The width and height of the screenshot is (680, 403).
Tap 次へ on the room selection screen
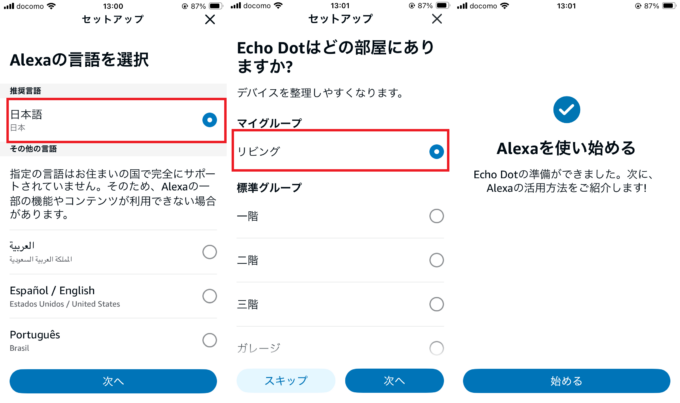[x=394, y=380]
